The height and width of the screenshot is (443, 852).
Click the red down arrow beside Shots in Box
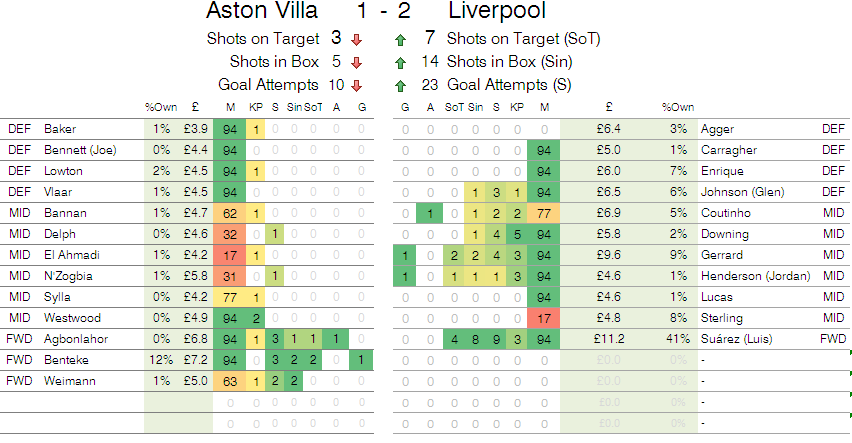(356, 63)
